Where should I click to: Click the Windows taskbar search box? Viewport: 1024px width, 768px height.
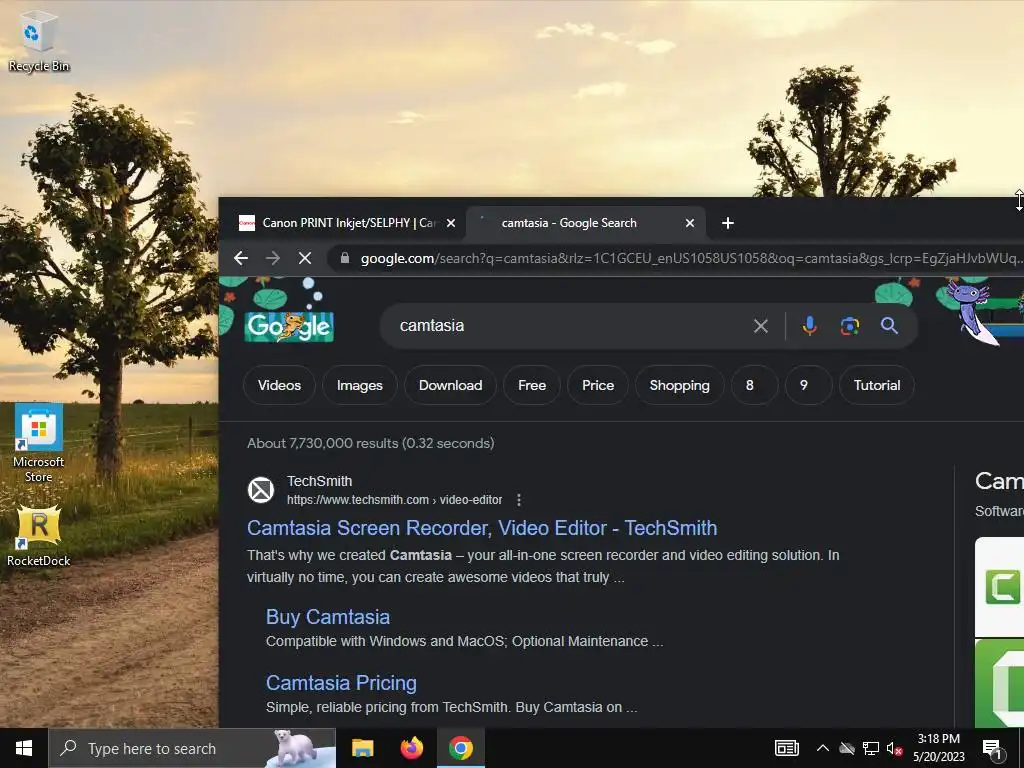coord(192,748)
